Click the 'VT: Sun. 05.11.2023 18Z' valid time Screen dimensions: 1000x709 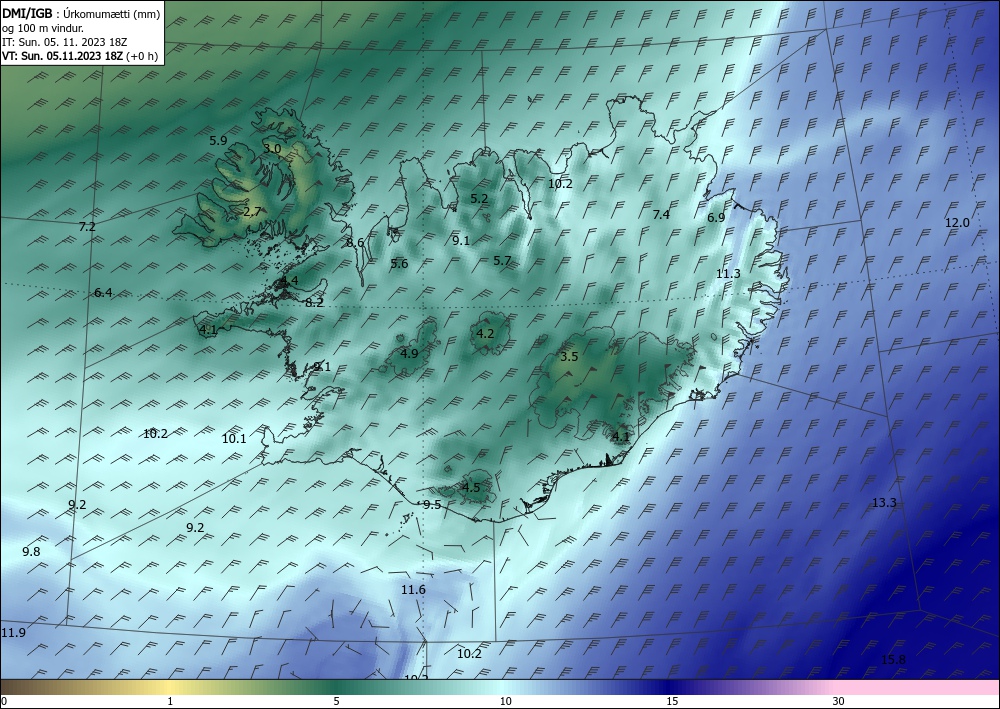[x=62, y=56]
